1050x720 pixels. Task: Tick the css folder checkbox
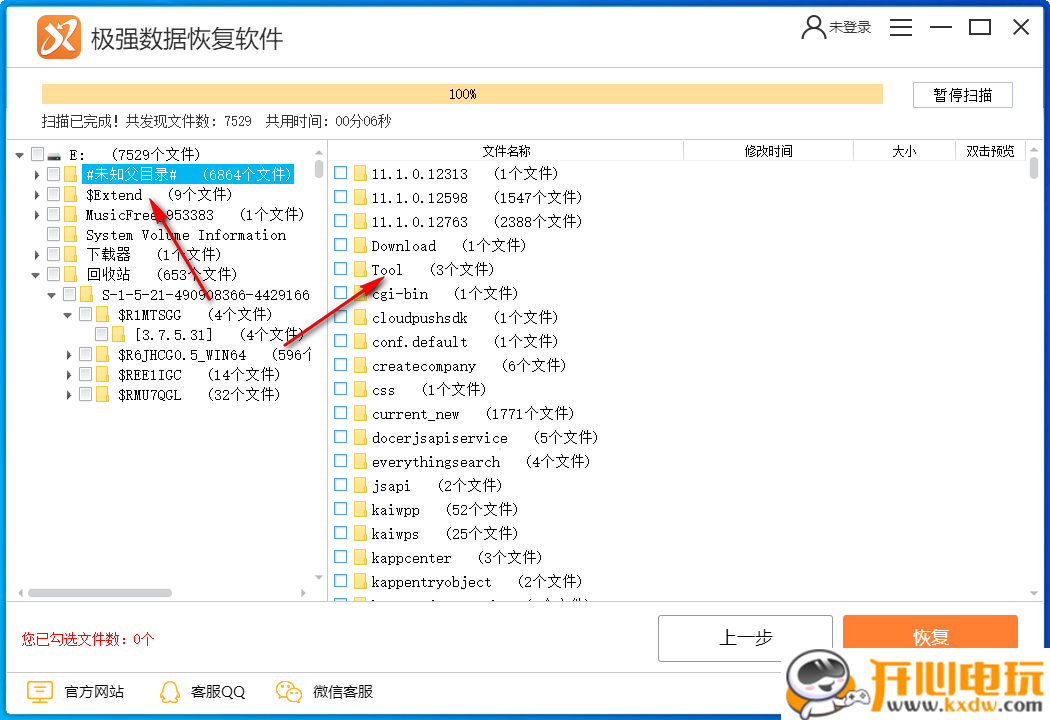(x=341, y=388)
